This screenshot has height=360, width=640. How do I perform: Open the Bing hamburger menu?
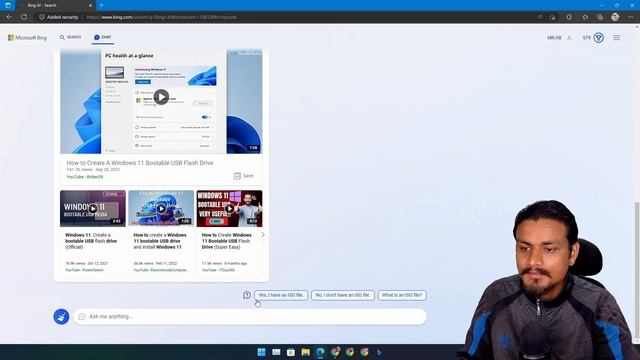[616, 38]
